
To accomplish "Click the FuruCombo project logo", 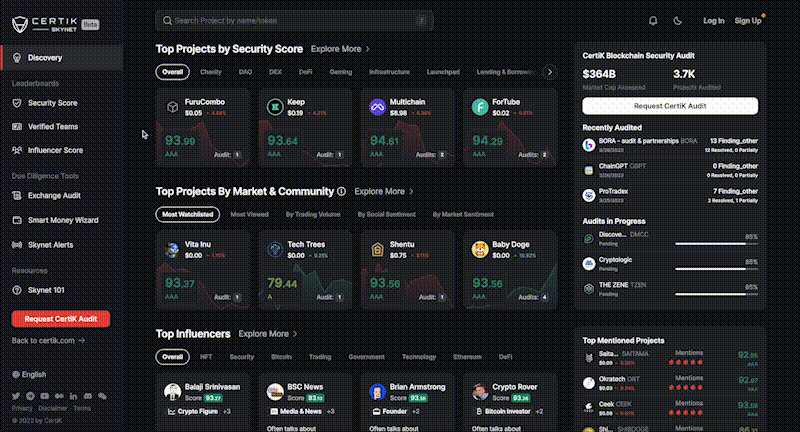I will tap(172, 107).
